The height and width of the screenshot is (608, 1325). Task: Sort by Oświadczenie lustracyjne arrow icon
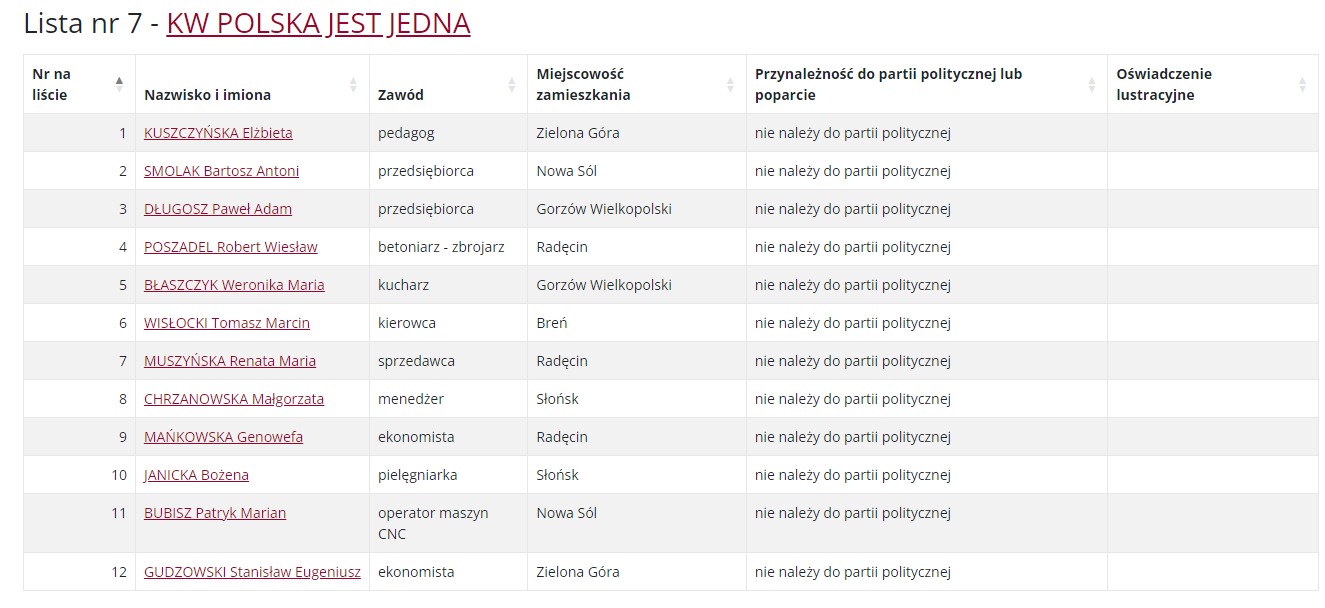pos(1302,85)
